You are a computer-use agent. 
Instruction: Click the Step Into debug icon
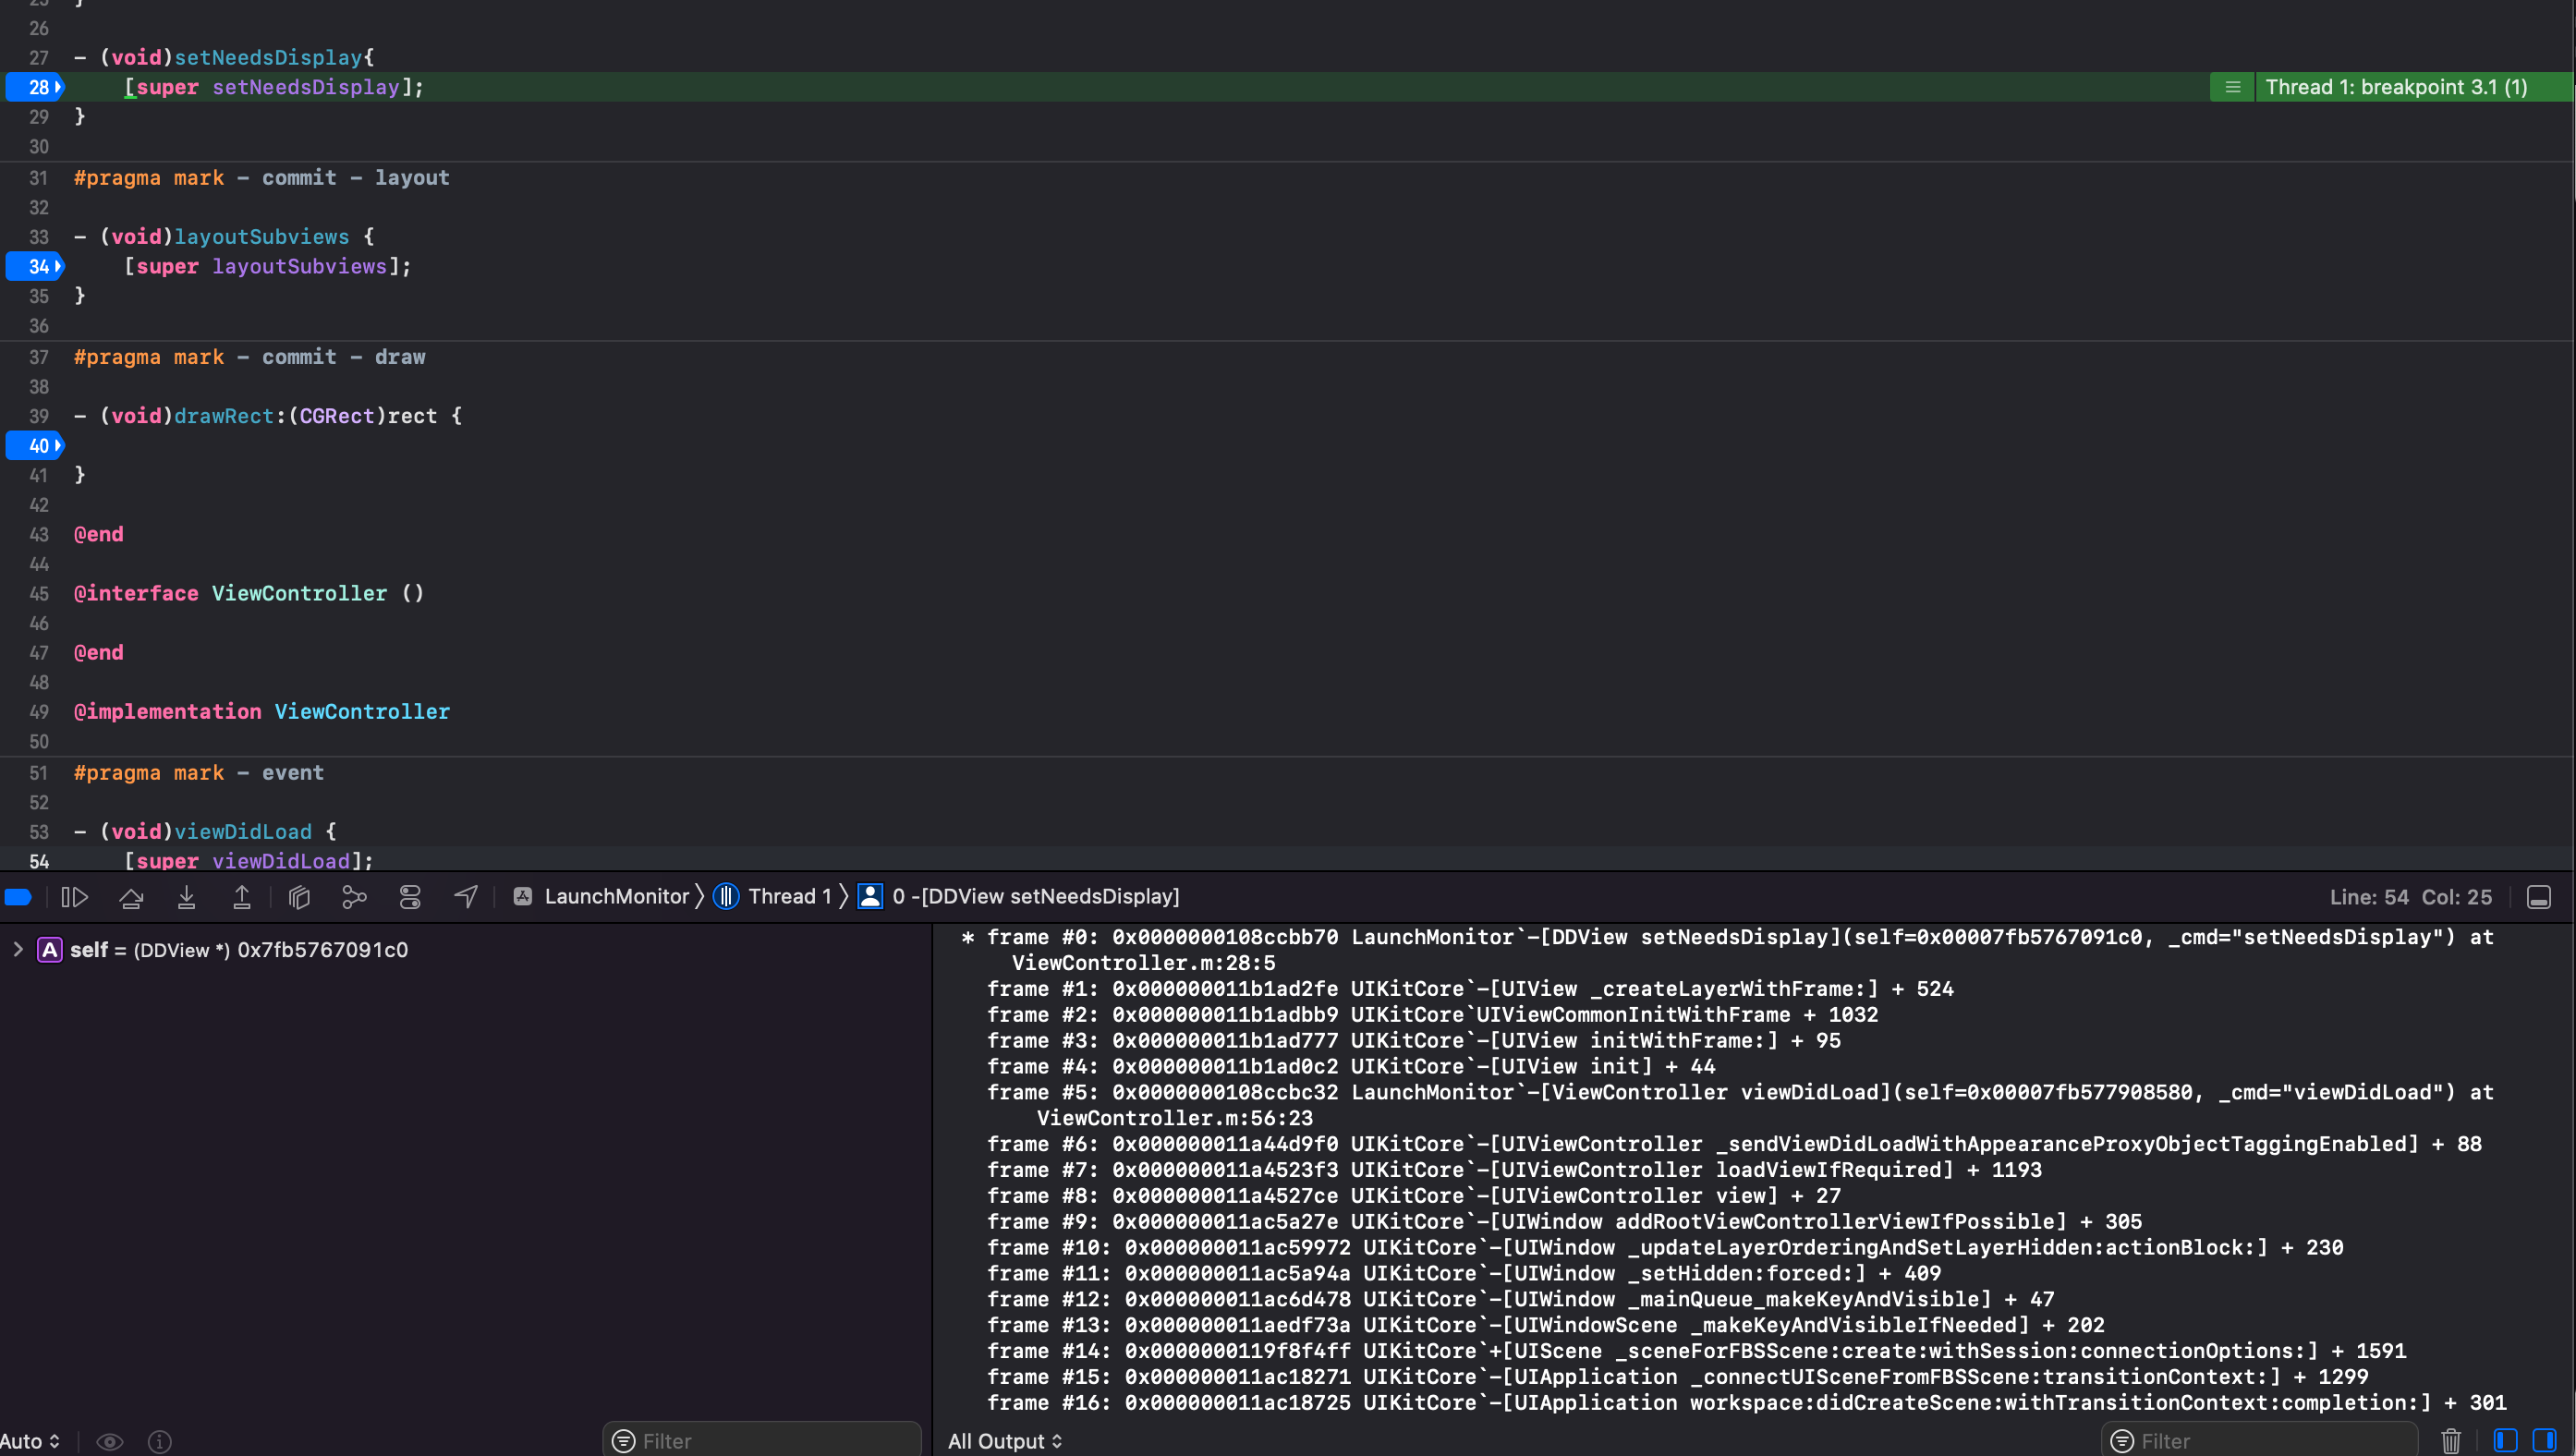[x=186, y=897]
